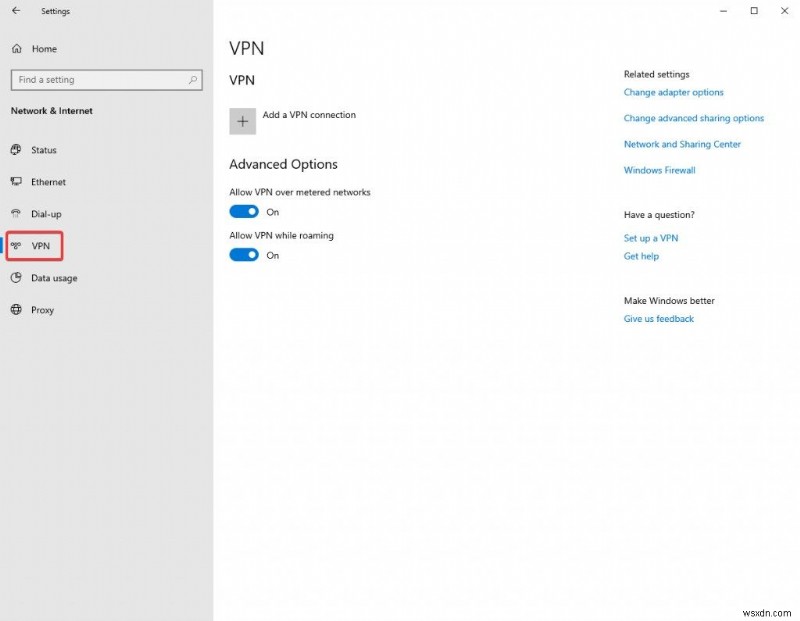This screenshot has height=621, width=800.
Task: Open Dial-up settings
Action: click(x=44, y=214)
